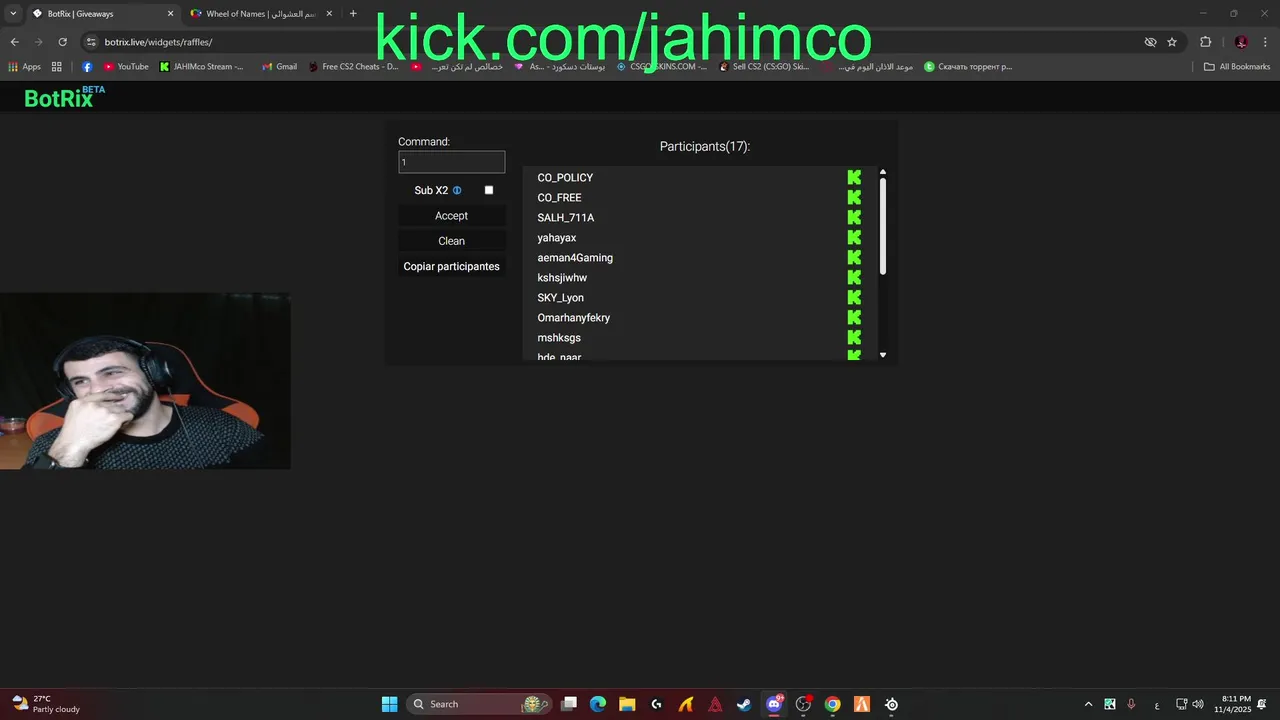Click the Kick icon beside SALH_711A
This screenshot has height=720, width=1280.
854,217
